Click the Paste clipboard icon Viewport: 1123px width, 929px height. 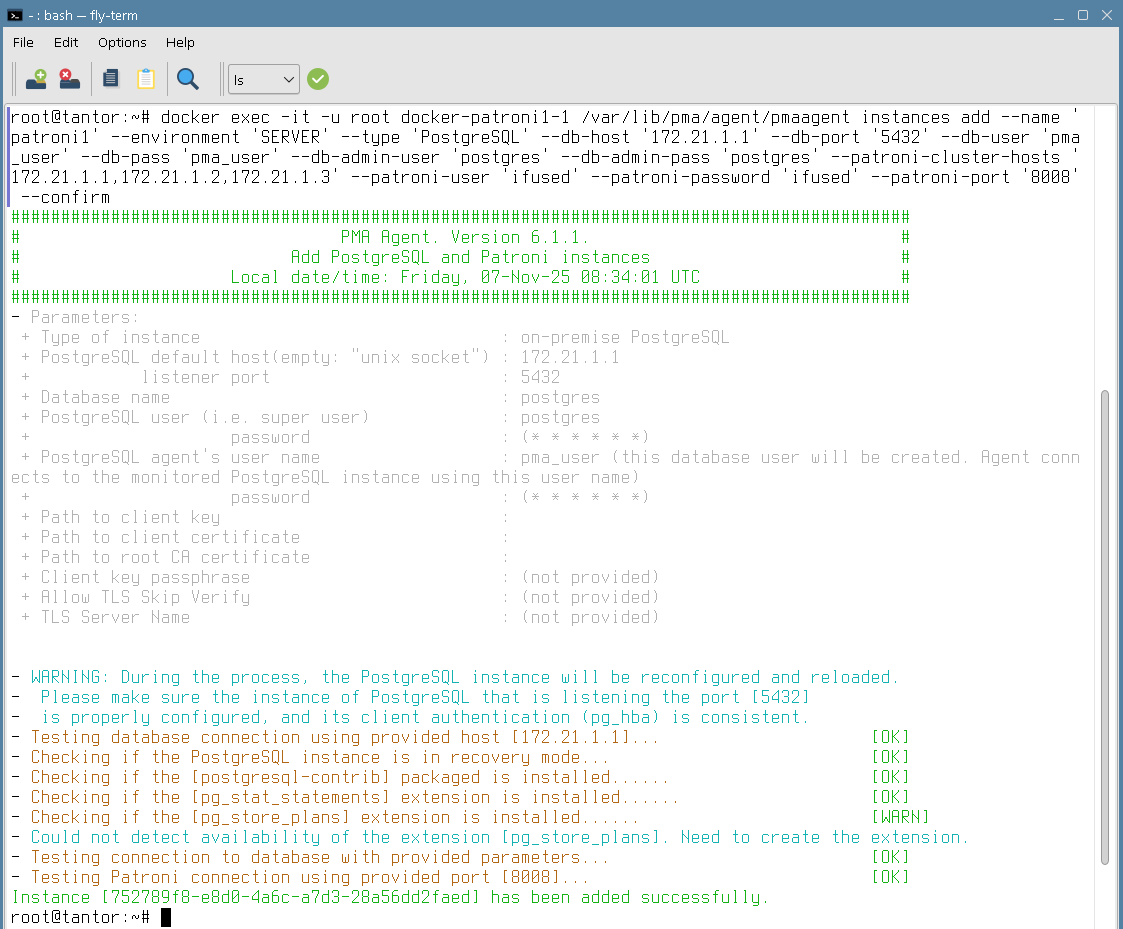tap(146, 79)
